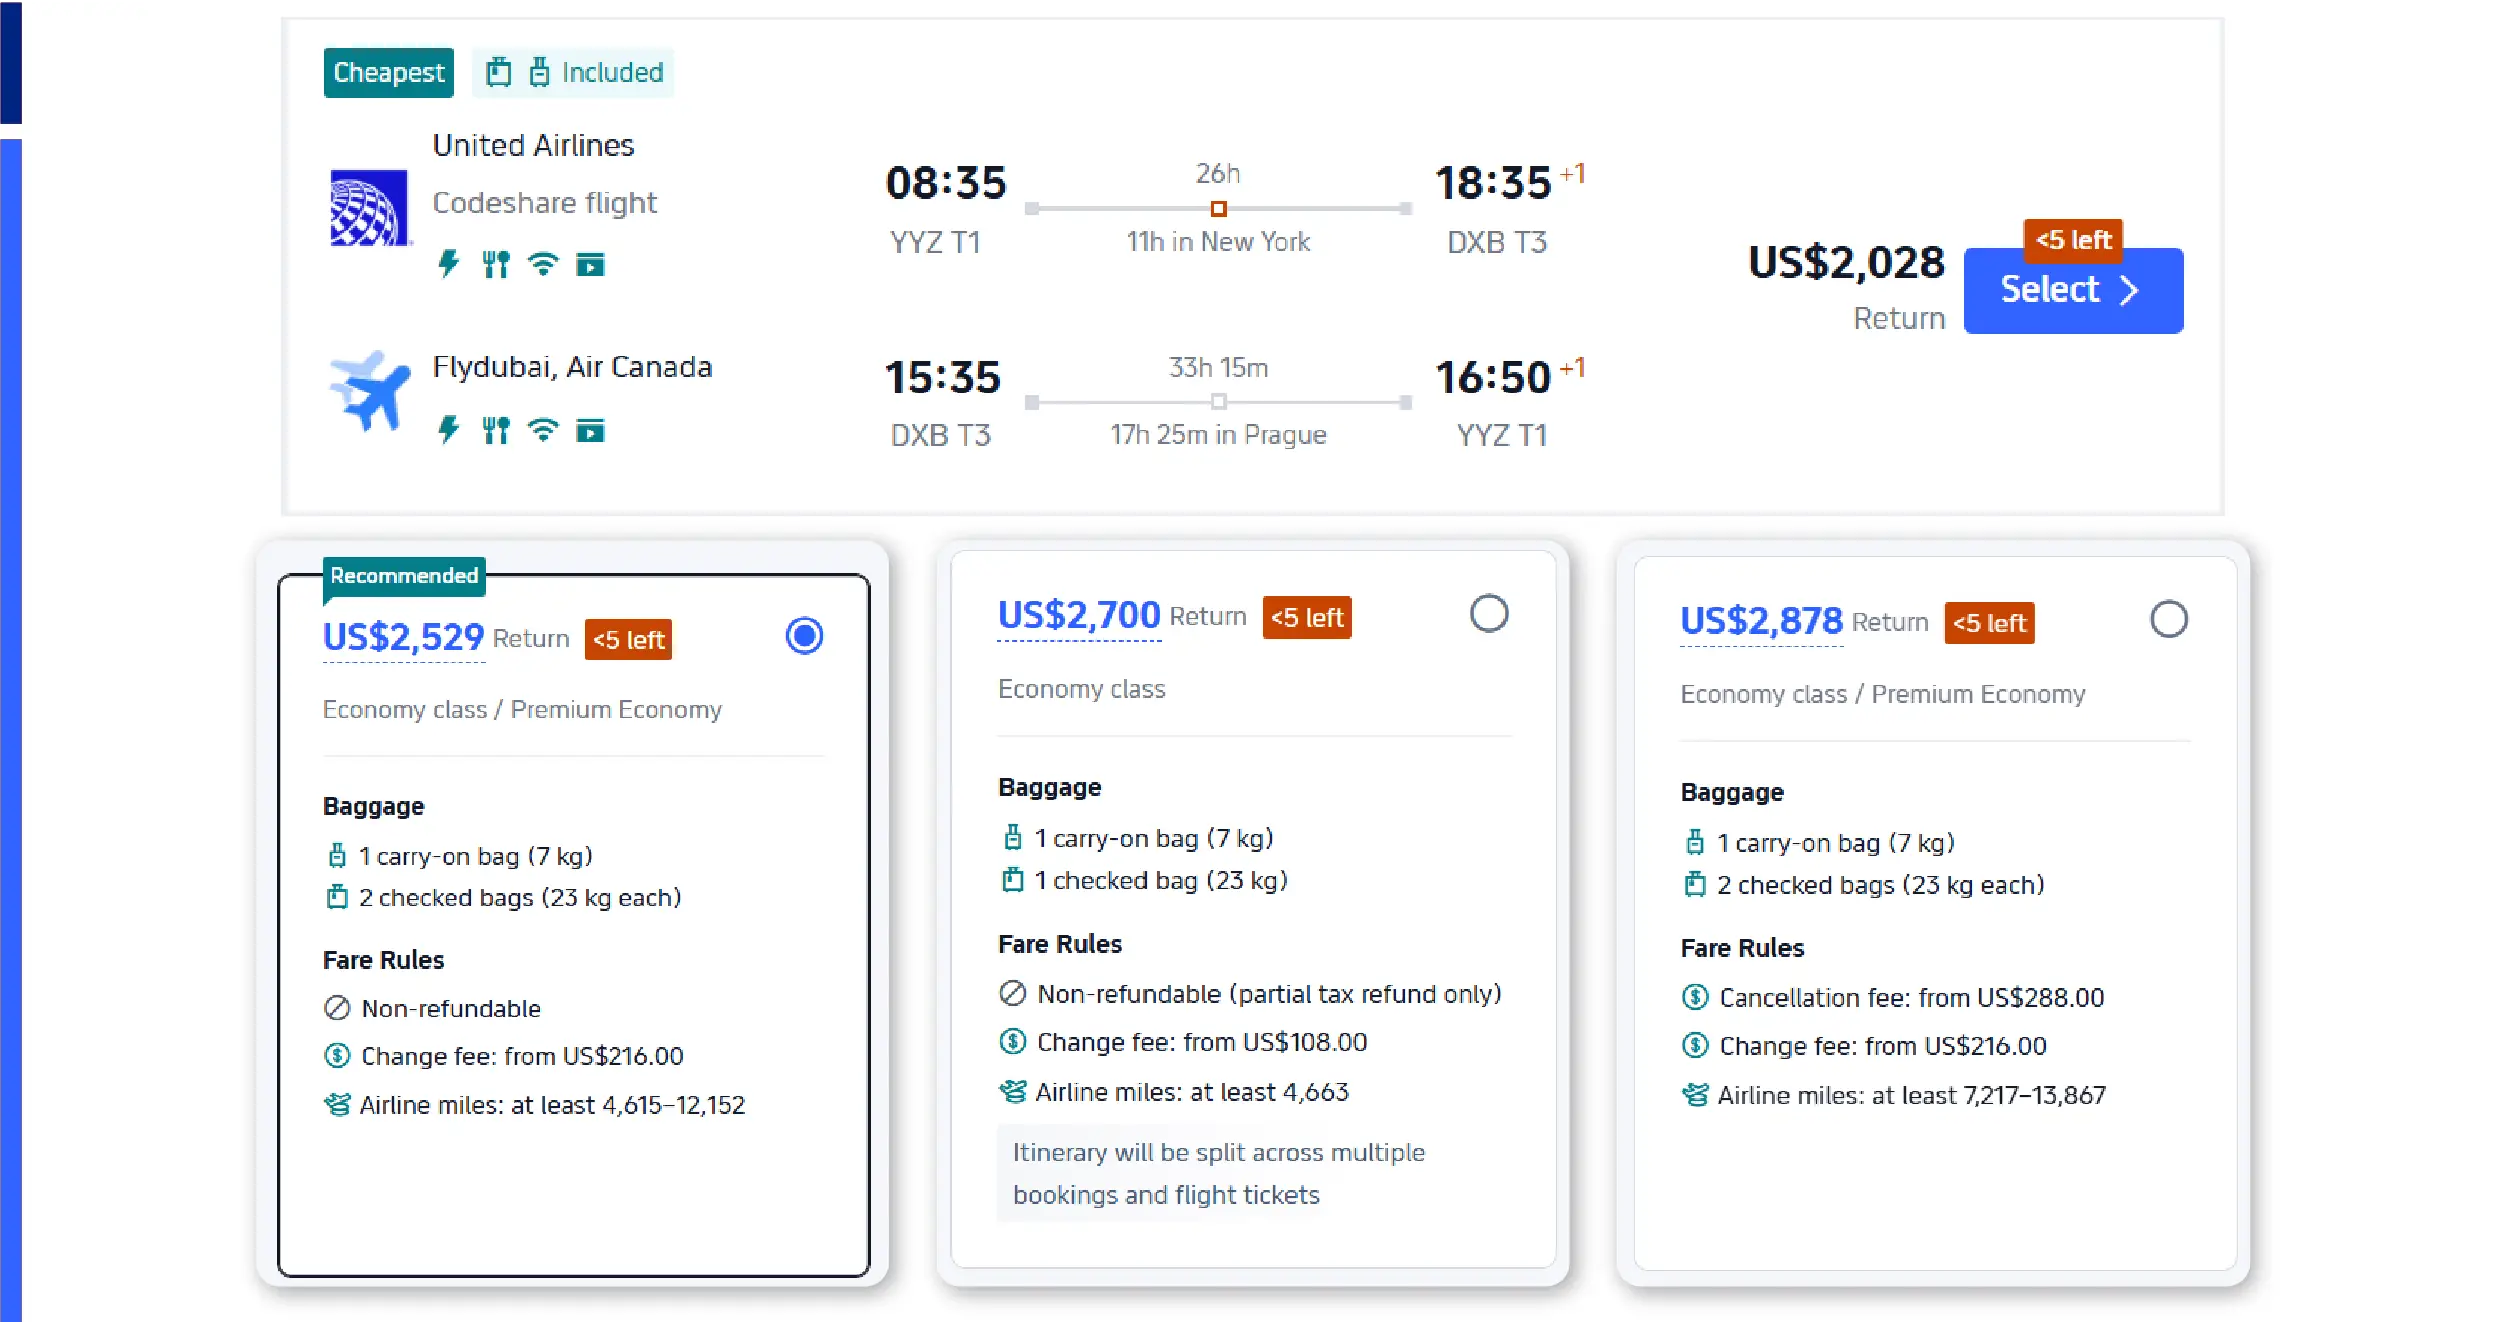Viewport: 2507px width, 1322px height.
Task: Click the Wi-Fi icon under Flydubai
Action: 543,430
